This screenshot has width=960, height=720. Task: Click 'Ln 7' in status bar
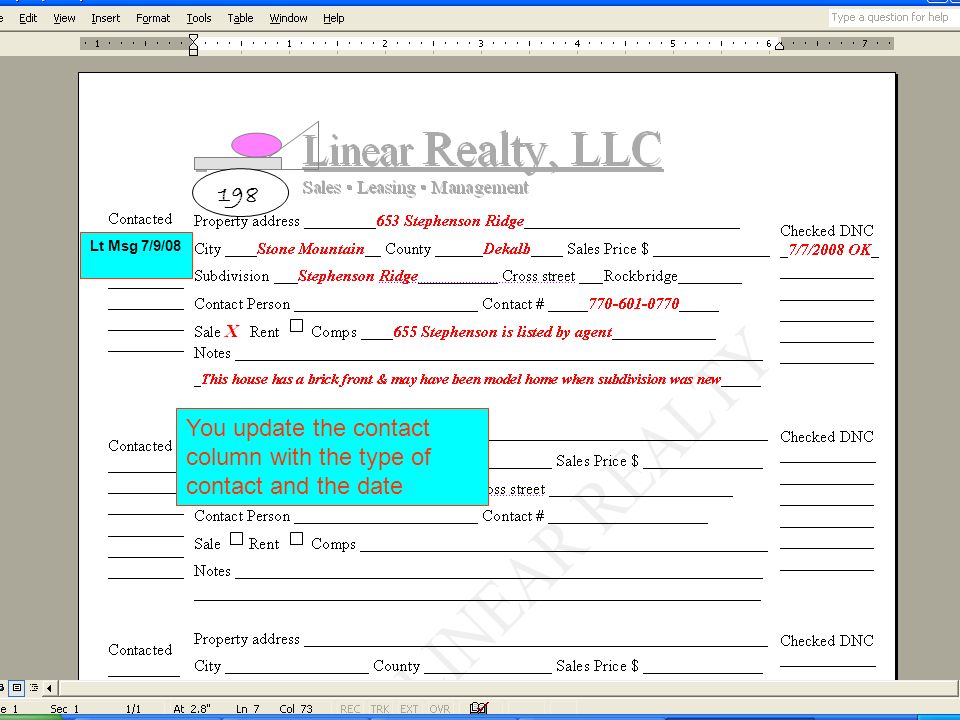point(248,709)
